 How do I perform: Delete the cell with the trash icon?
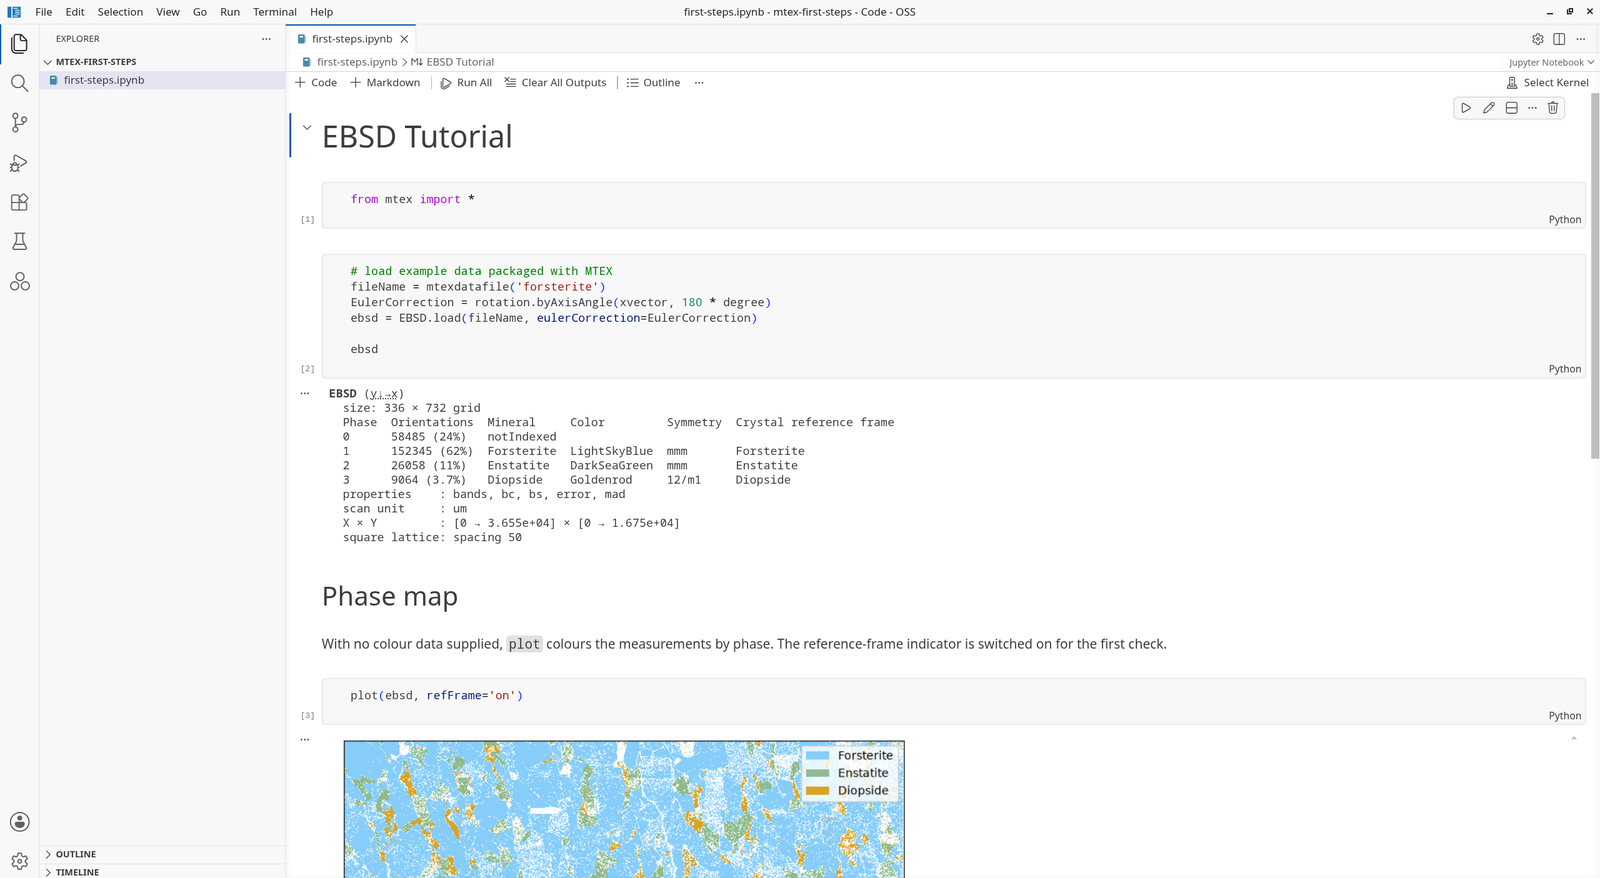pos(1553,108)
